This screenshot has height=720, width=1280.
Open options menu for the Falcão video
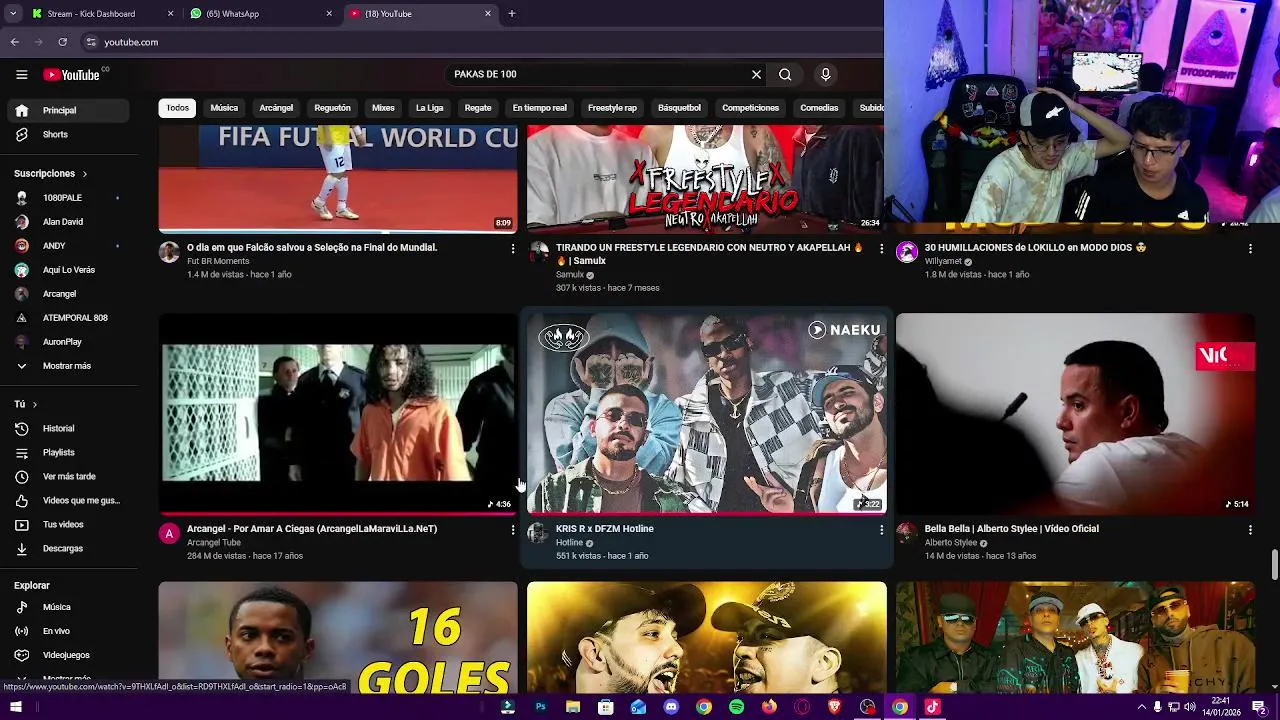click(513, 248)
